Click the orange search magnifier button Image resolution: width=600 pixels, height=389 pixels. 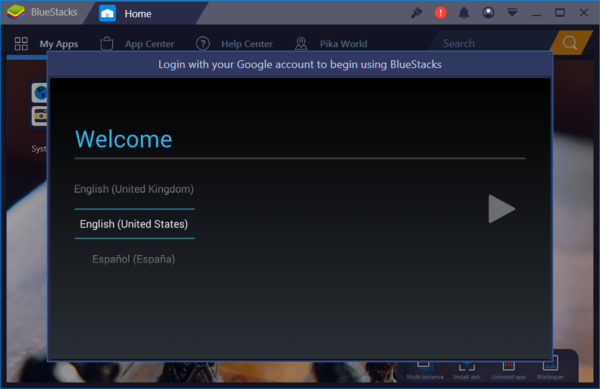pos(570,42)
